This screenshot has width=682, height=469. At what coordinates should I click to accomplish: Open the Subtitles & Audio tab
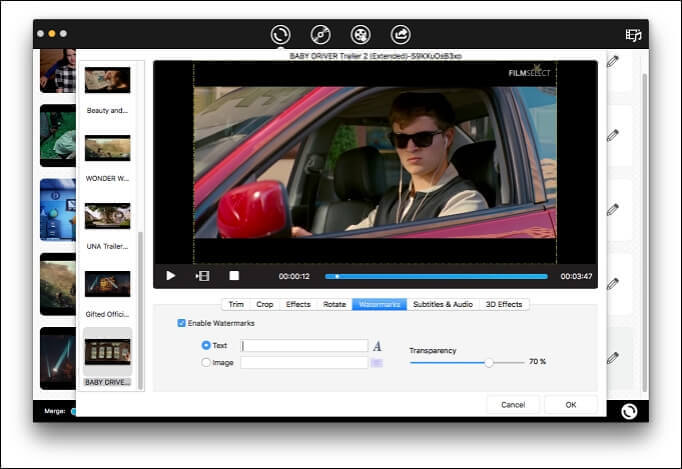click(443, 304)
